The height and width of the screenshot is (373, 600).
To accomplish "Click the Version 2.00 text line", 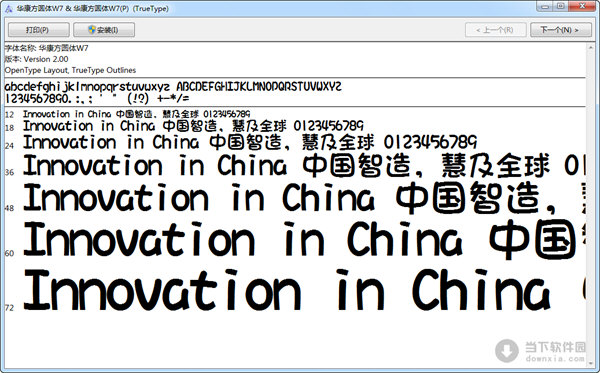I will coord(36,59).
